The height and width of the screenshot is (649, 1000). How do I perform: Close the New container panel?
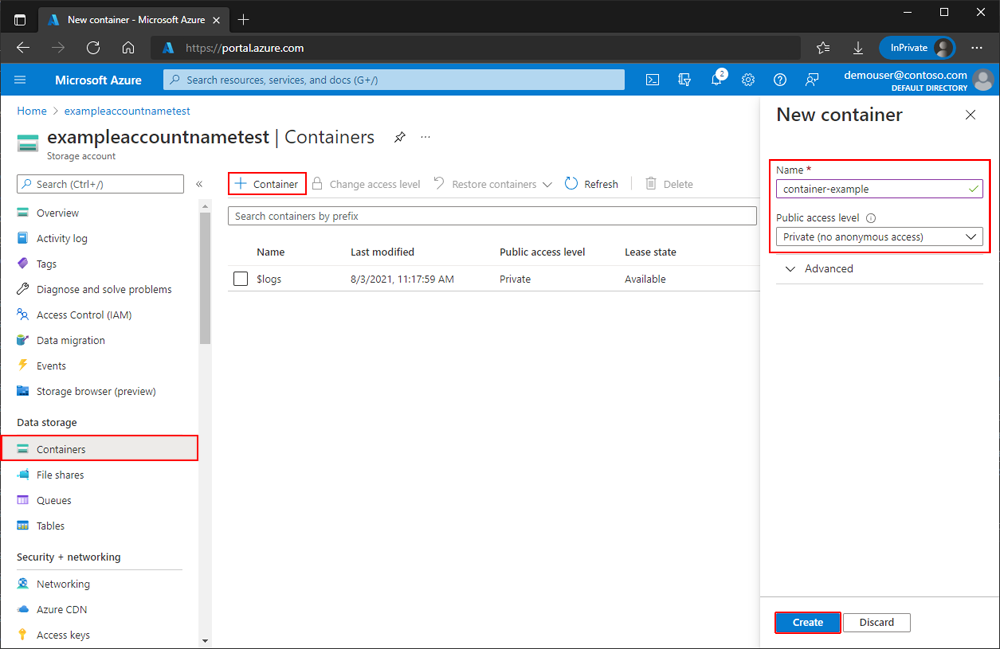tap(970, 115)
